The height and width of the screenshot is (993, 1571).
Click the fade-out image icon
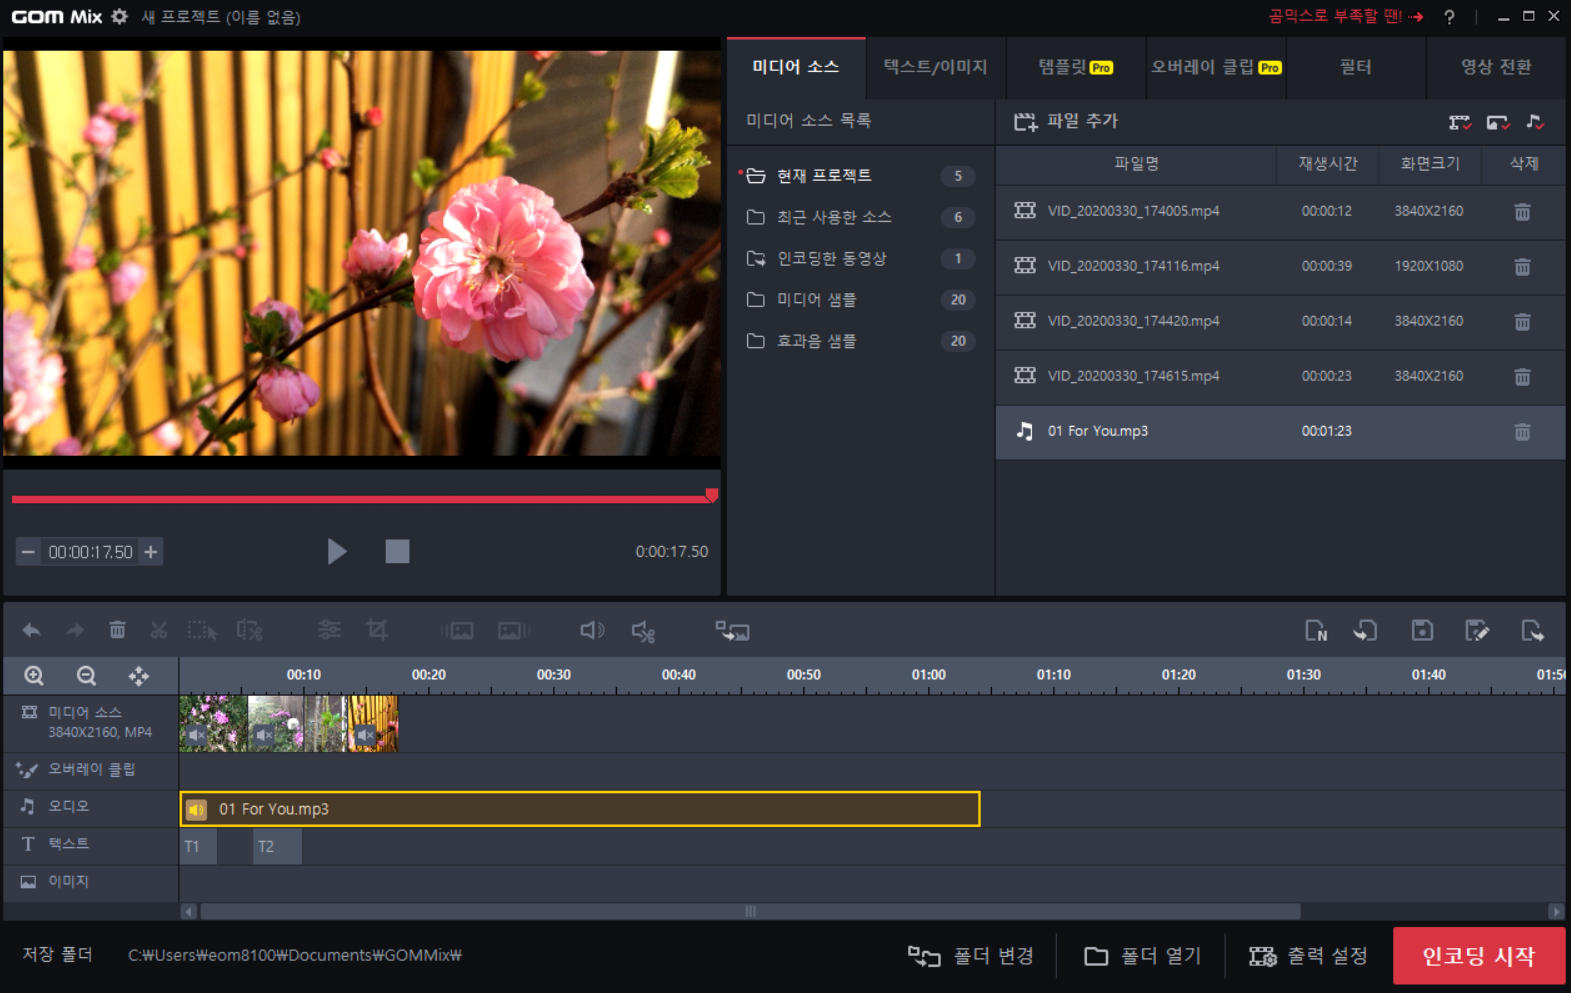tap(513, 631)
